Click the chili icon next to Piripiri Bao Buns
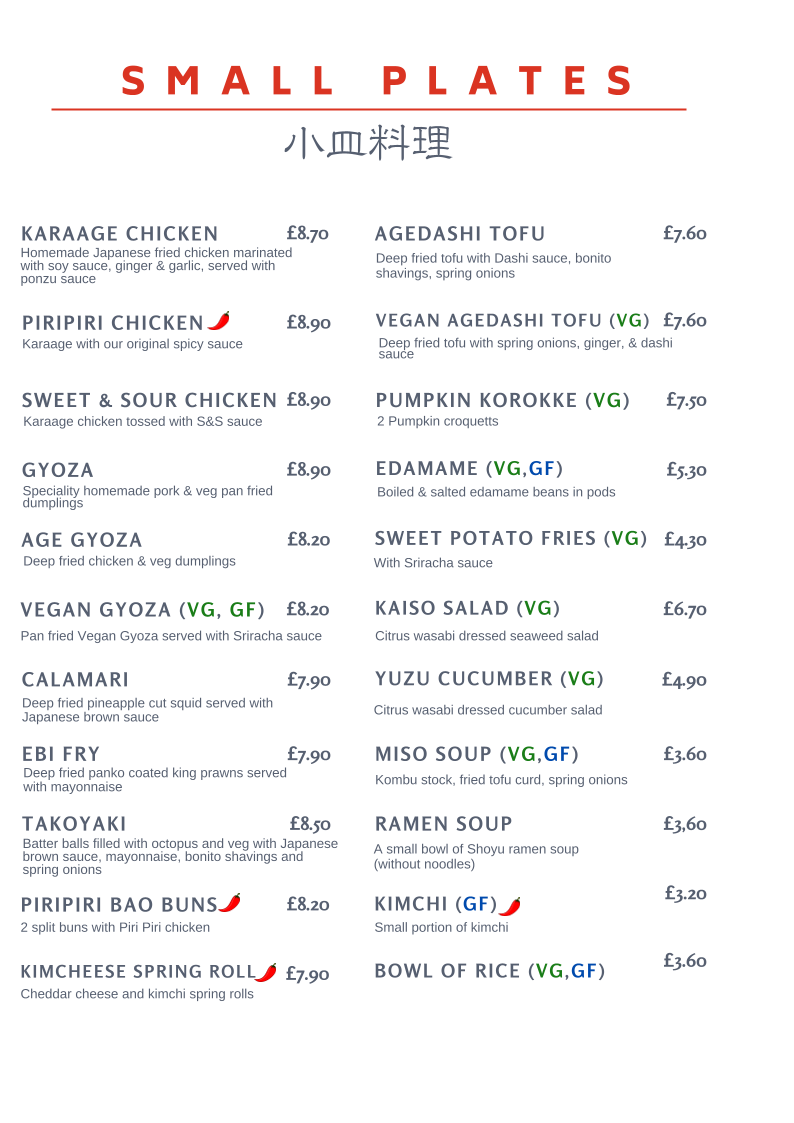Image resolution: width=794 pixels, height=1123 pixels. [230, 902]
